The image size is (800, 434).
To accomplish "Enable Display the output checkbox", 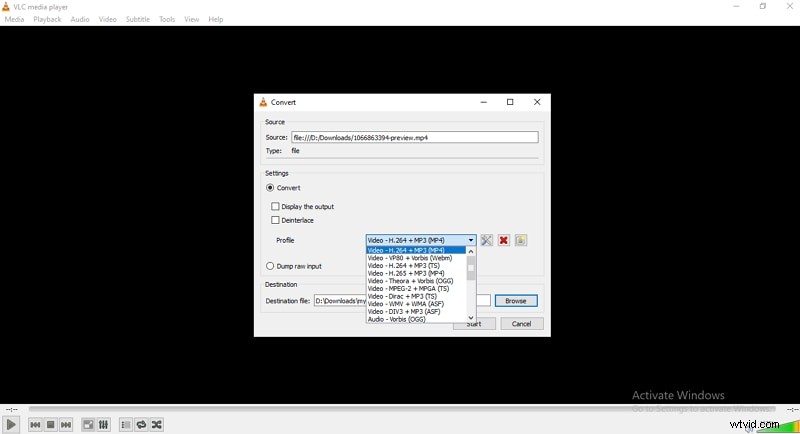I will pyautogui.click(x=276, y=207).
